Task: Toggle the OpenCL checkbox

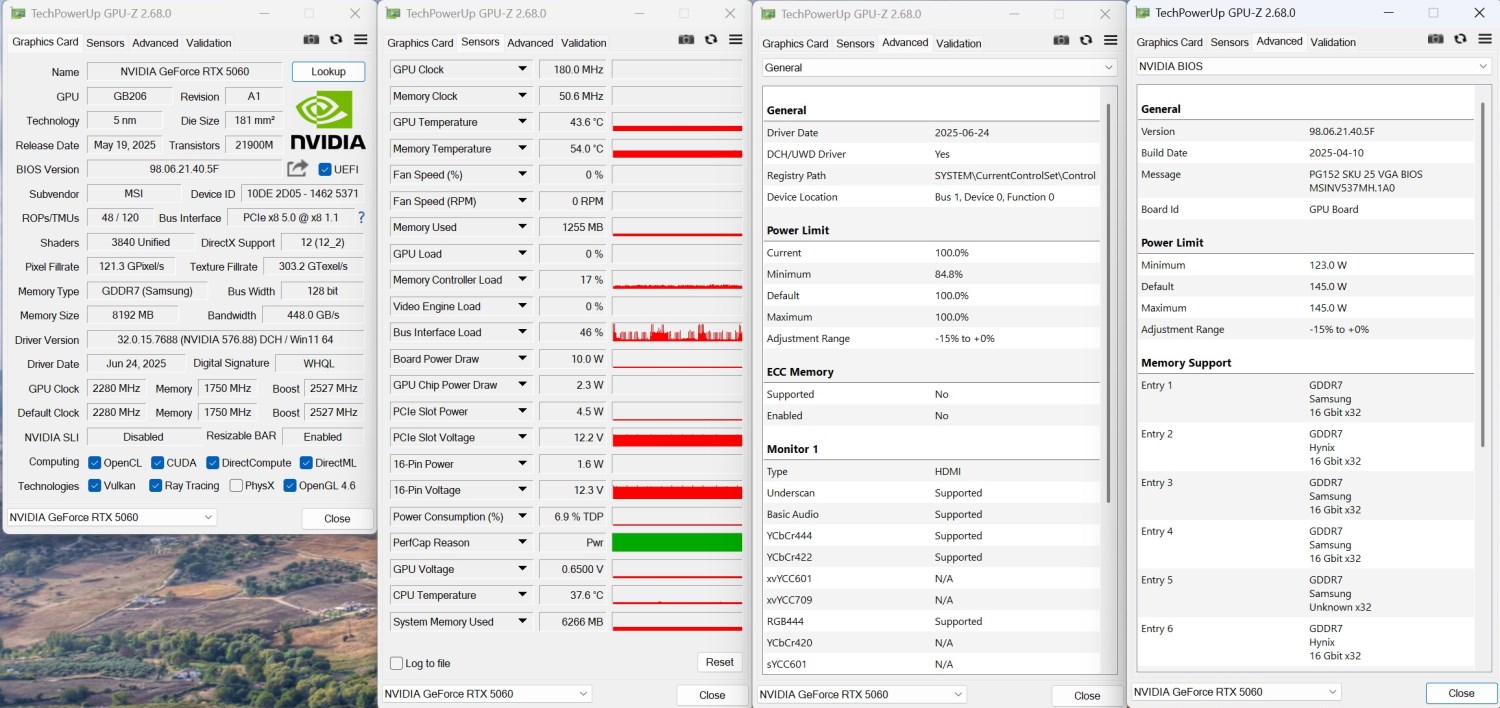Action: click(x=94, y=462)
